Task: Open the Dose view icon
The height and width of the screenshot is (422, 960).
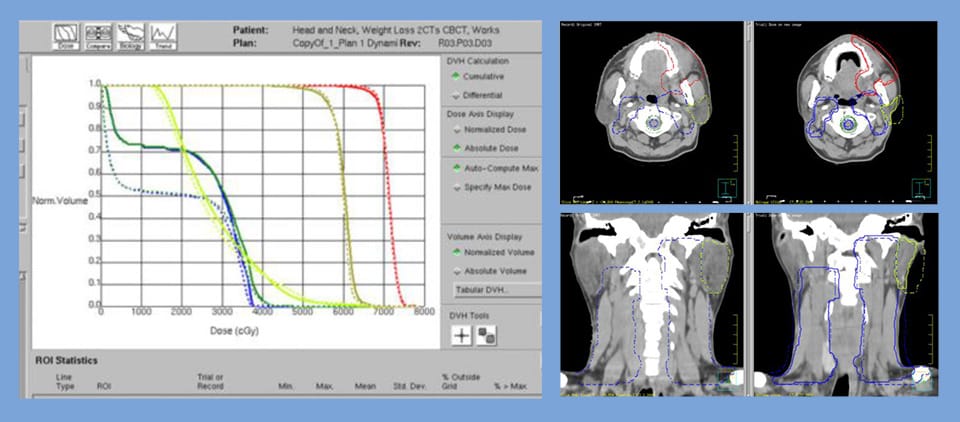Action: [66, 36]
